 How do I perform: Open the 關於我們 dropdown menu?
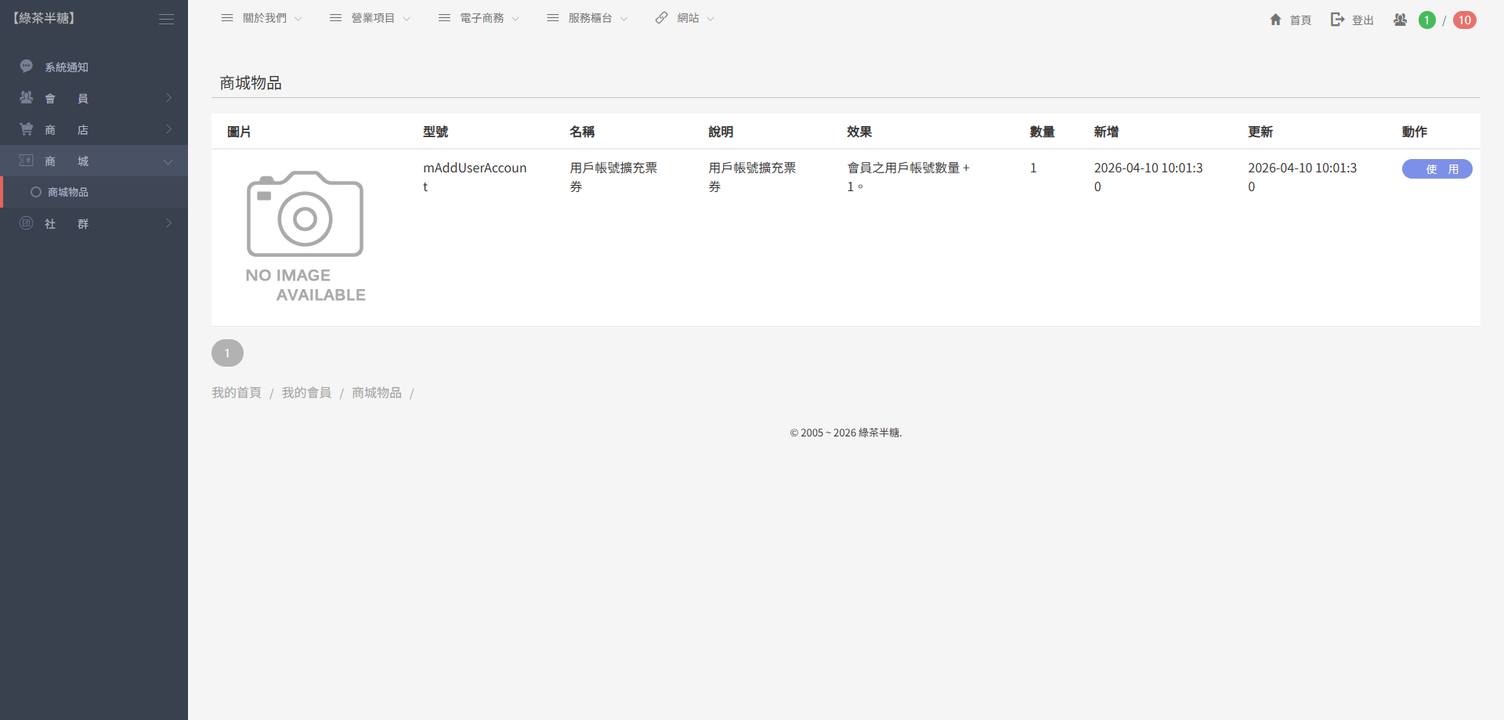(x=262, y=19)
